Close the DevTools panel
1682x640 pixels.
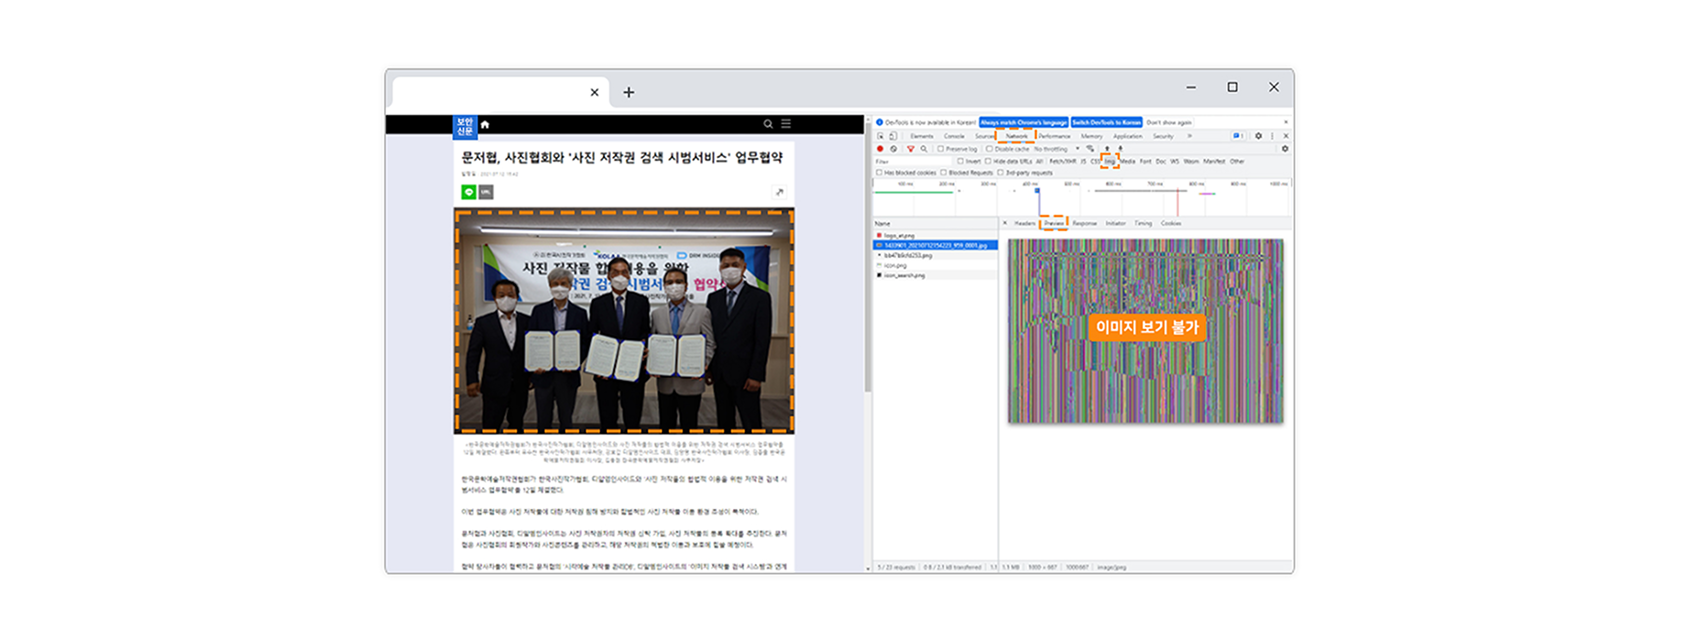(1286, 136)
